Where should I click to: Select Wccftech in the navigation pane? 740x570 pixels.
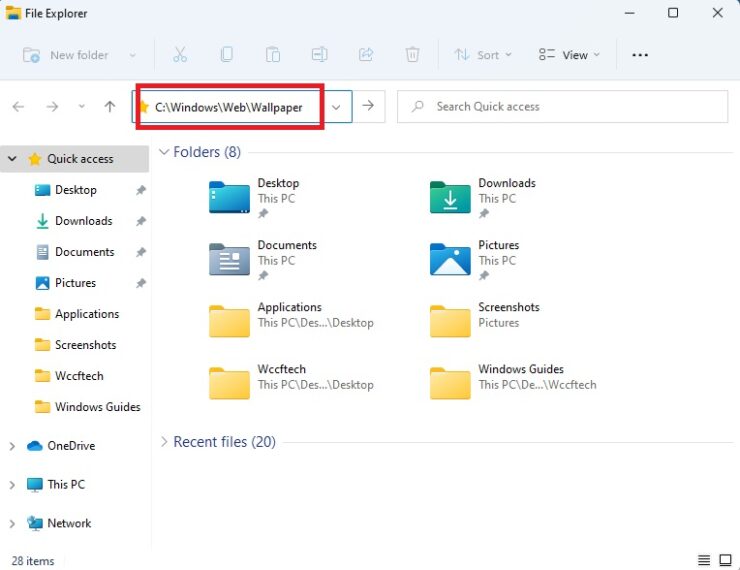[79, 376]
